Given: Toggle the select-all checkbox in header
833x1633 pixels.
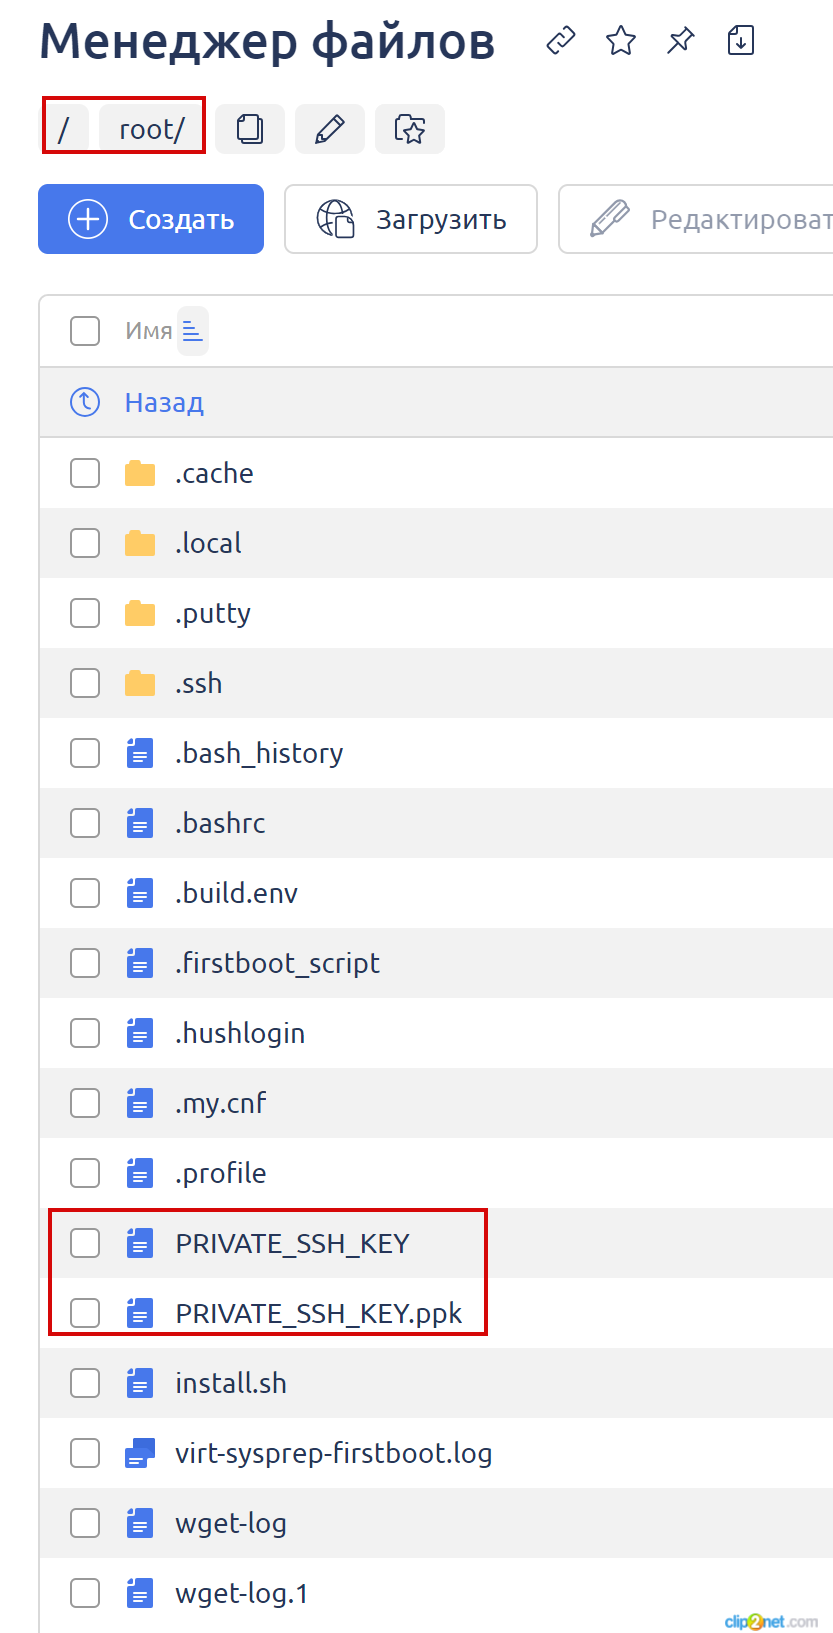Looking at the screenshot, I should [85, 331].
